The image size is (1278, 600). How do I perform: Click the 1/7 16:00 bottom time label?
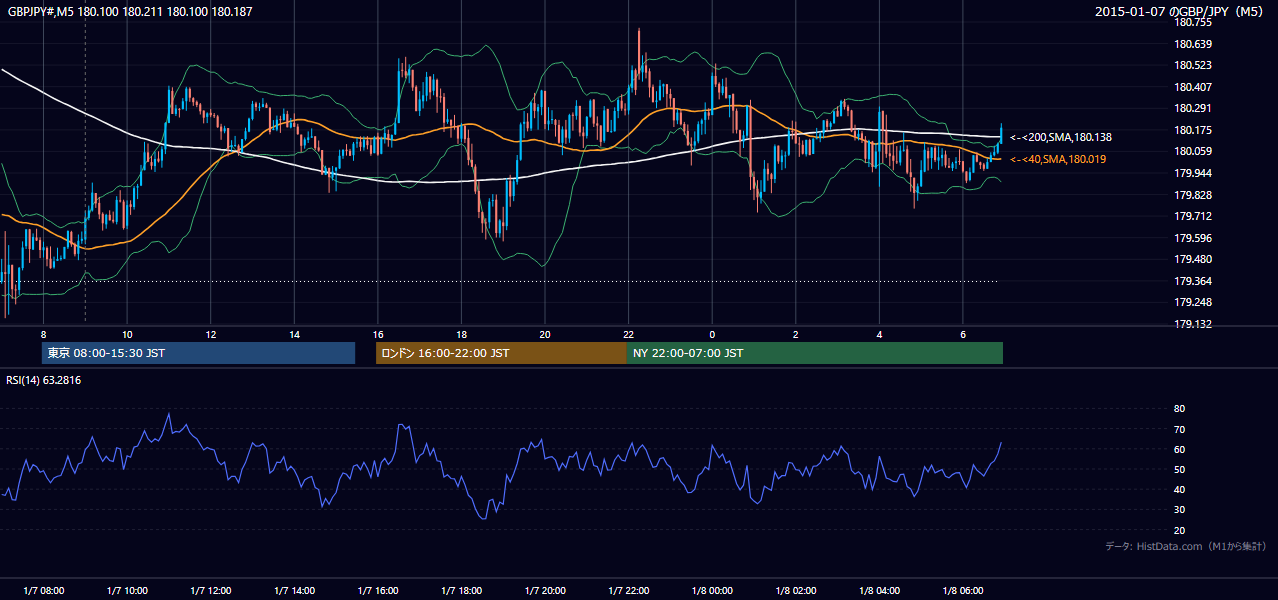[x=378, y=590]
